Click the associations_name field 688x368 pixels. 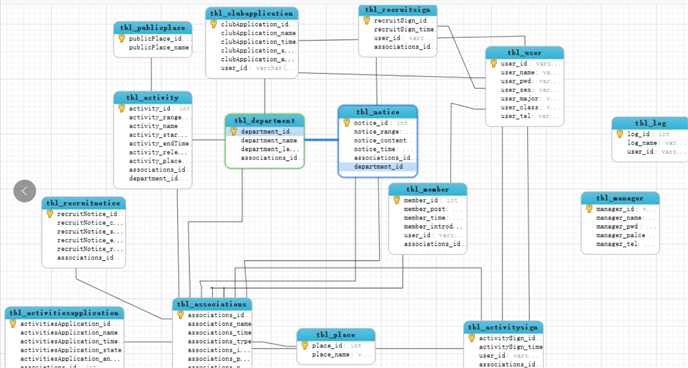pyautogui.click(x=219, y=324)
